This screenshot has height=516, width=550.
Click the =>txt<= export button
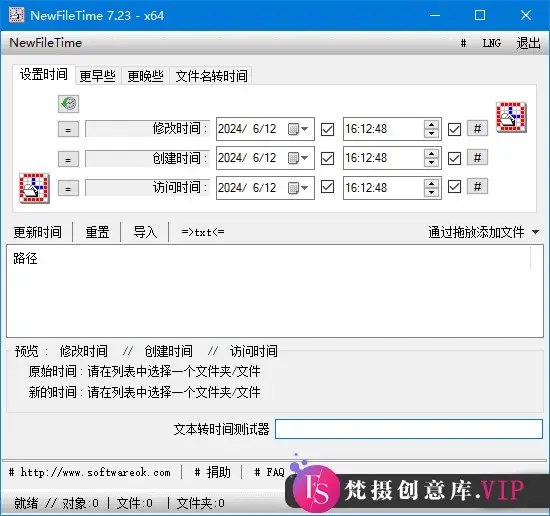pos(203,232)
